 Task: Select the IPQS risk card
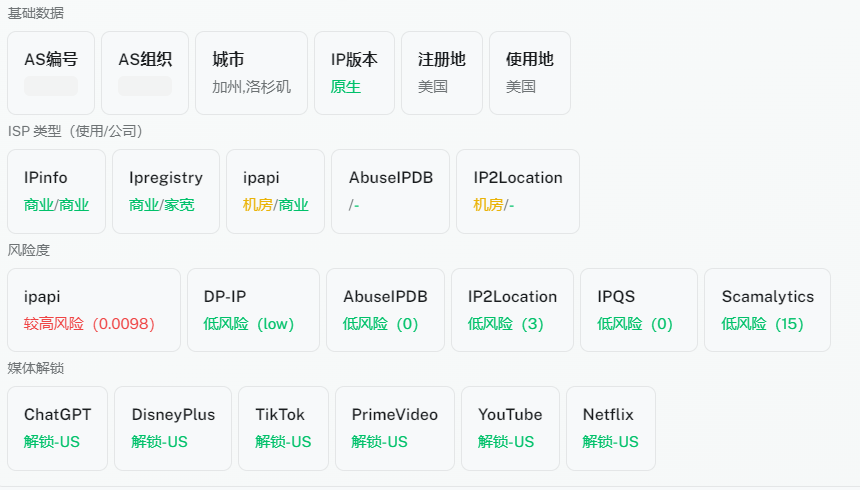(638, 310)
